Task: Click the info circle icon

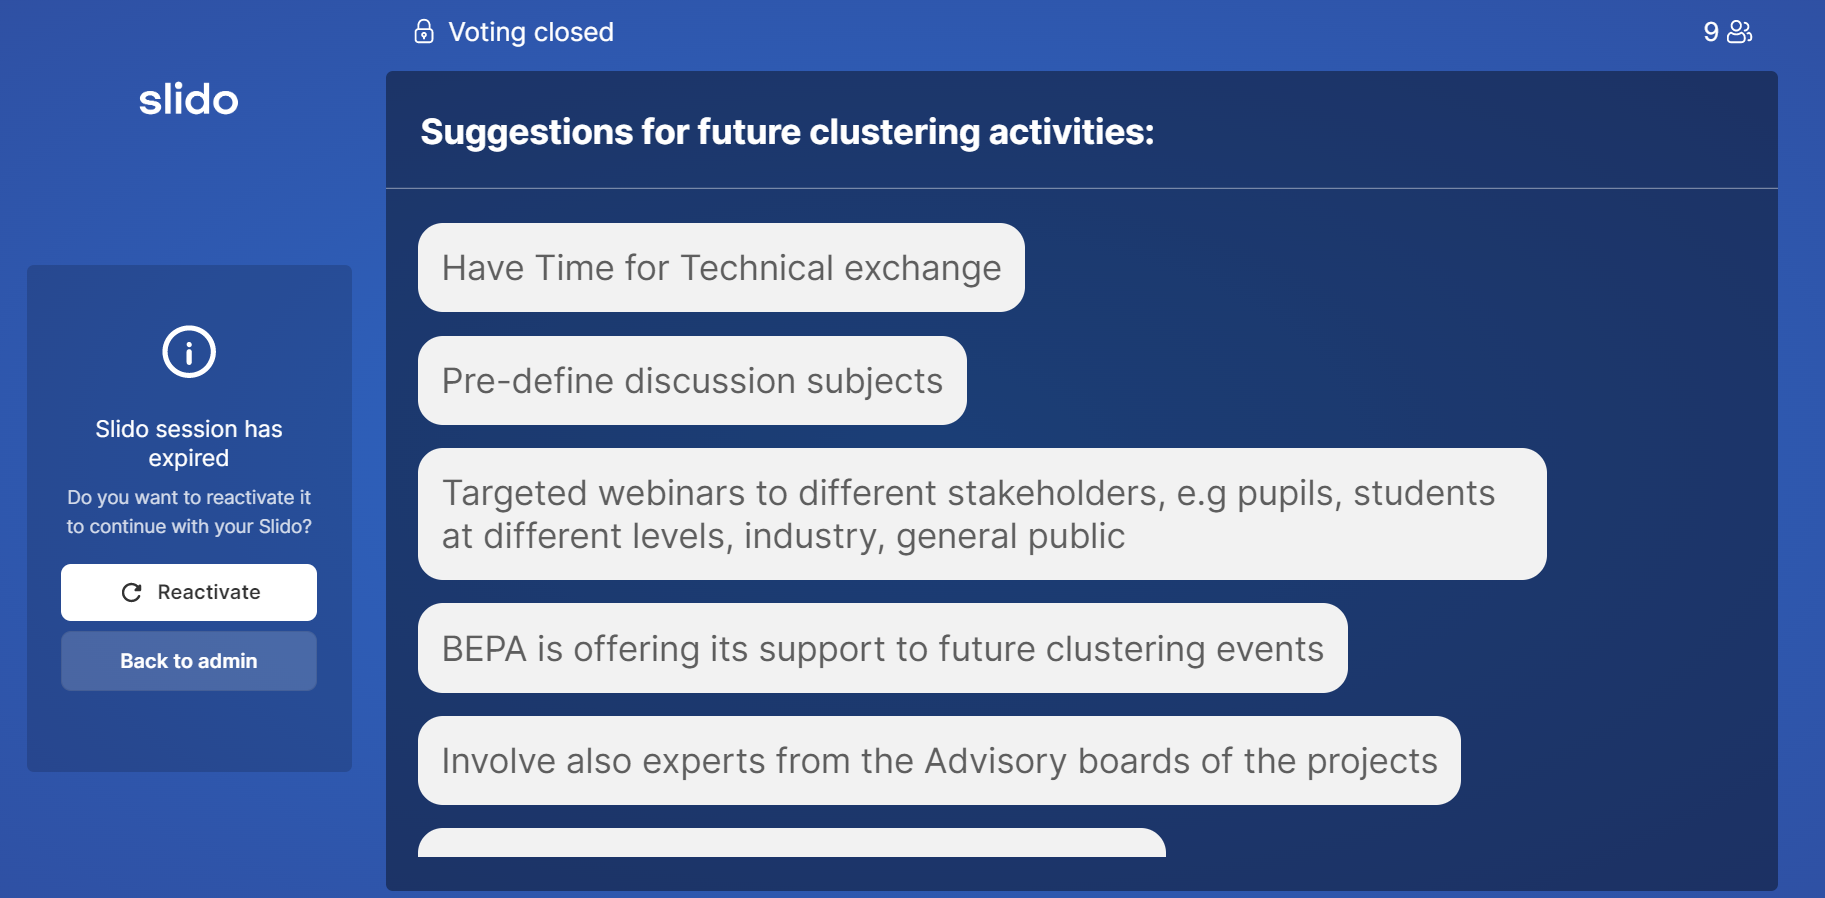Action: click(189, 352)
